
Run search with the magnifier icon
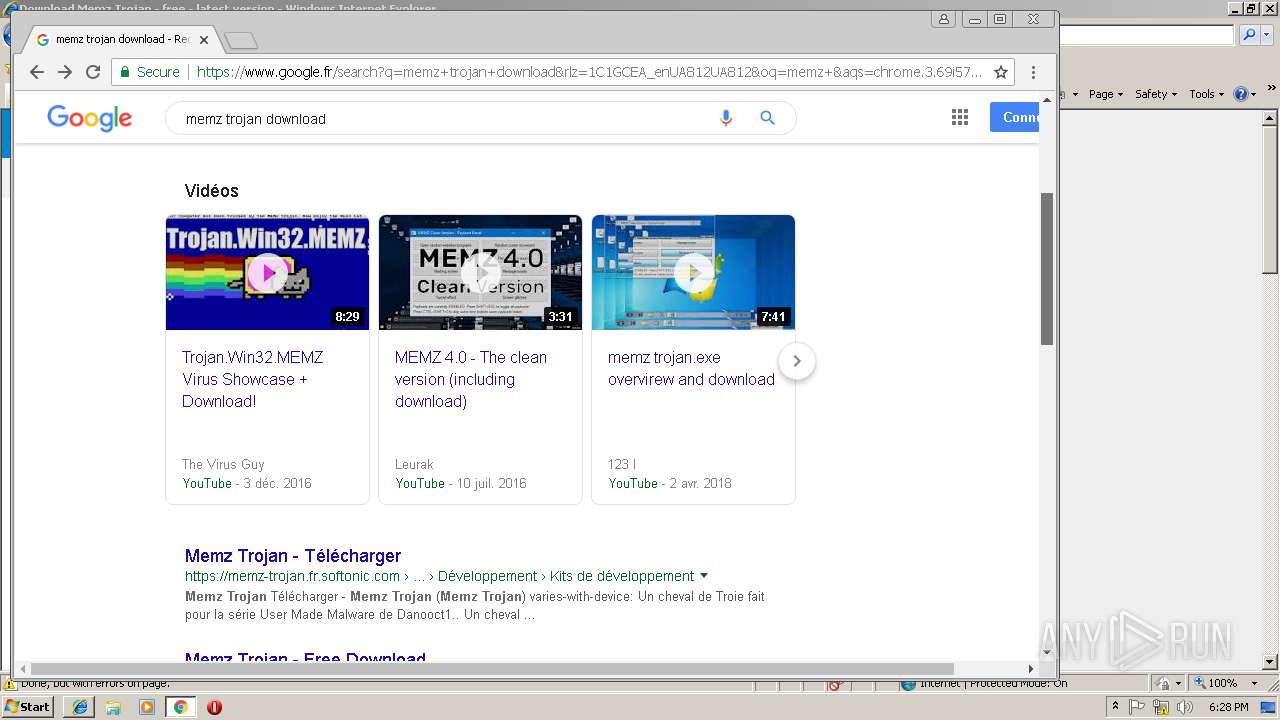[x=767, y=118]
